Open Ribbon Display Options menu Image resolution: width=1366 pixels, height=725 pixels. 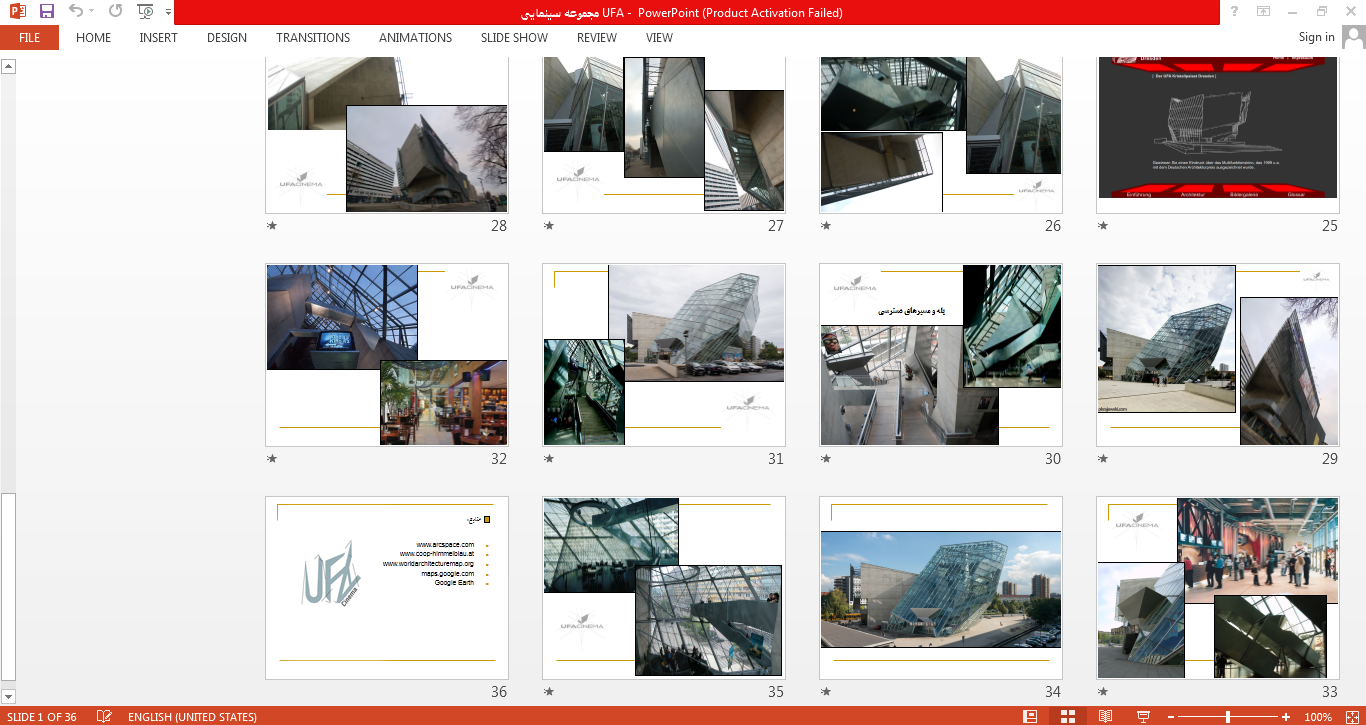click(x=1263, y=12)
